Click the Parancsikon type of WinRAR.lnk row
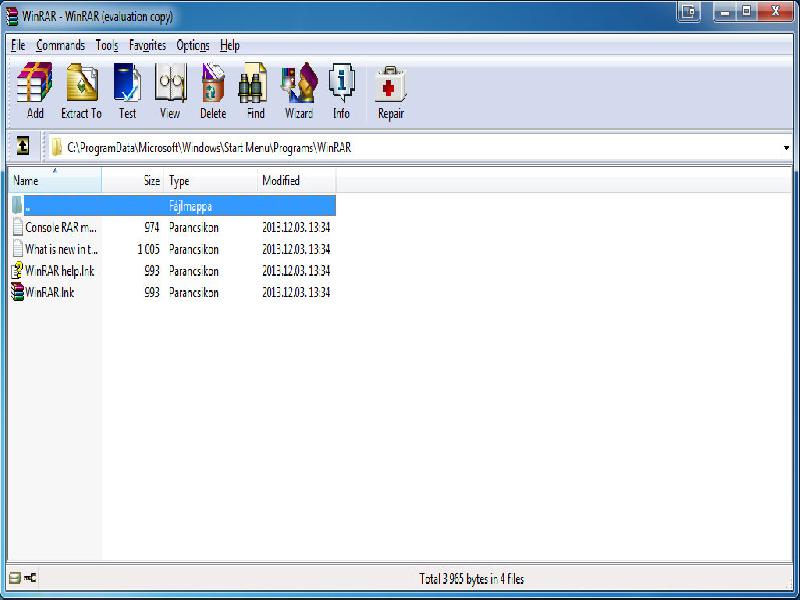800x600 pixels. (194, 292)
